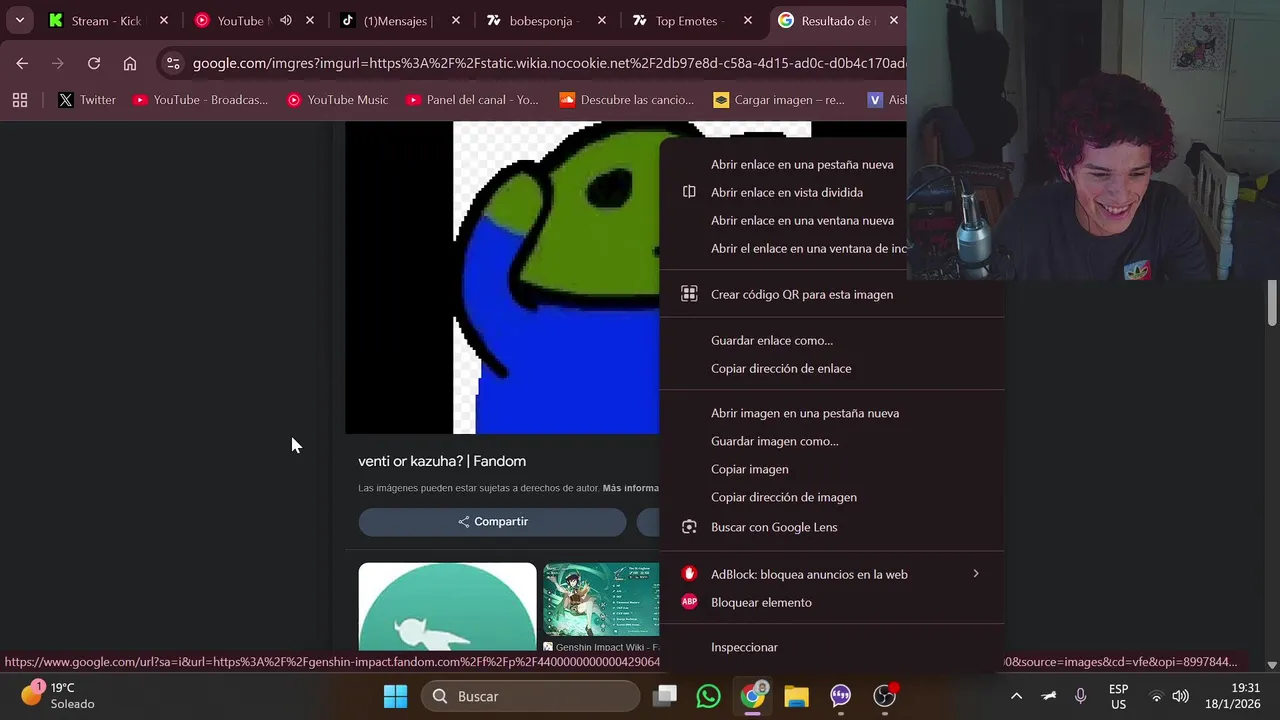
Task: Open the Más información link
Action: tap(630, 488)
